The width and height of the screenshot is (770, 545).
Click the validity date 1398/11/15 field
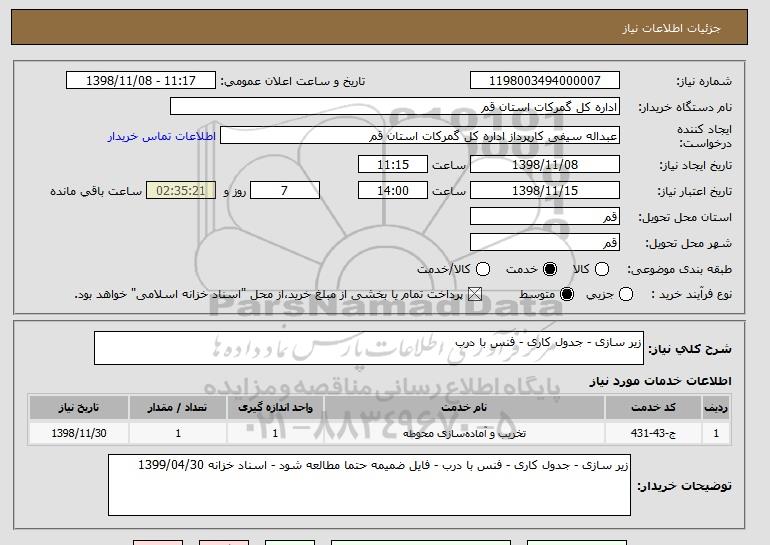545,191
